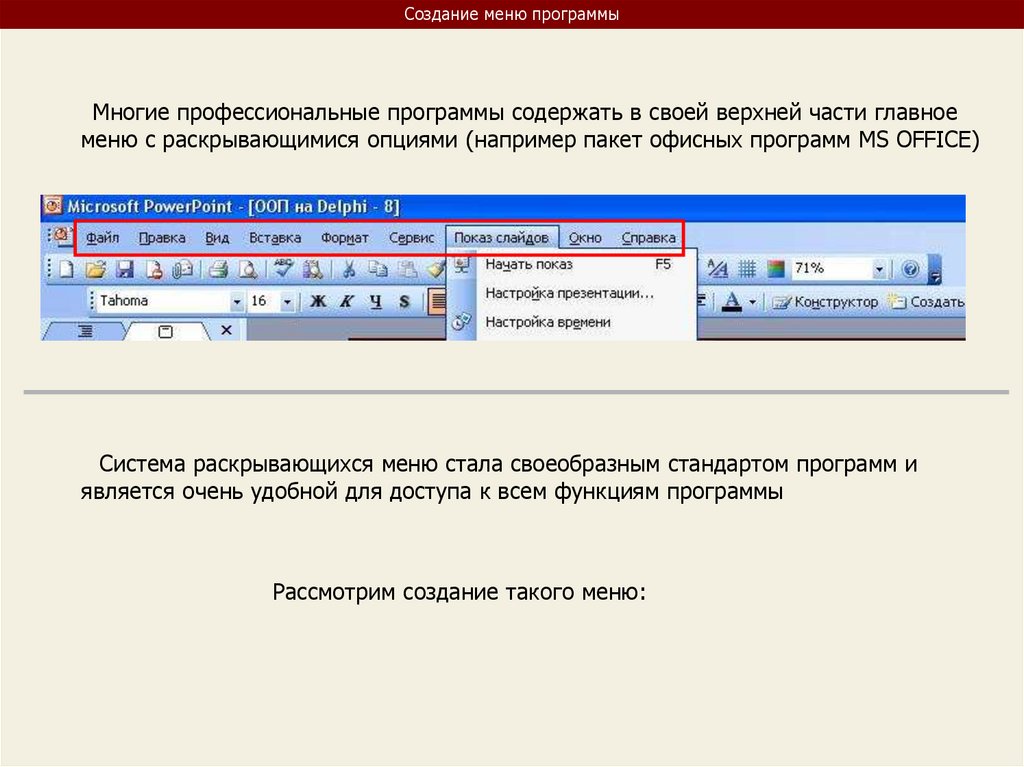This screenshot has width=1024, height=767.
Task: Open the Tahoma font dropdown arrow
Action: point(236,302)
